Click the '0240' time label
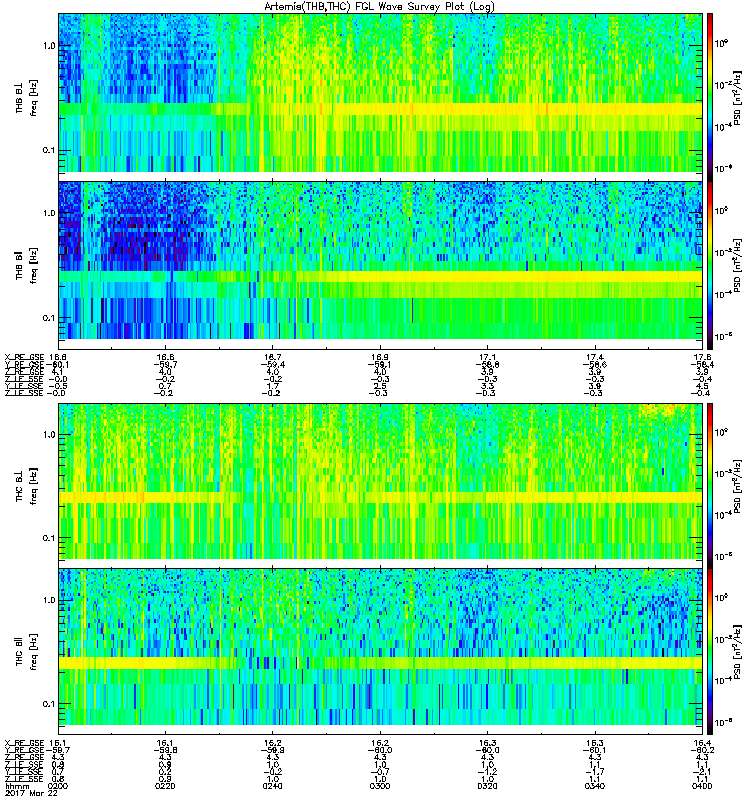The height and width of the screenshot is (800, 750). point(273,786)
